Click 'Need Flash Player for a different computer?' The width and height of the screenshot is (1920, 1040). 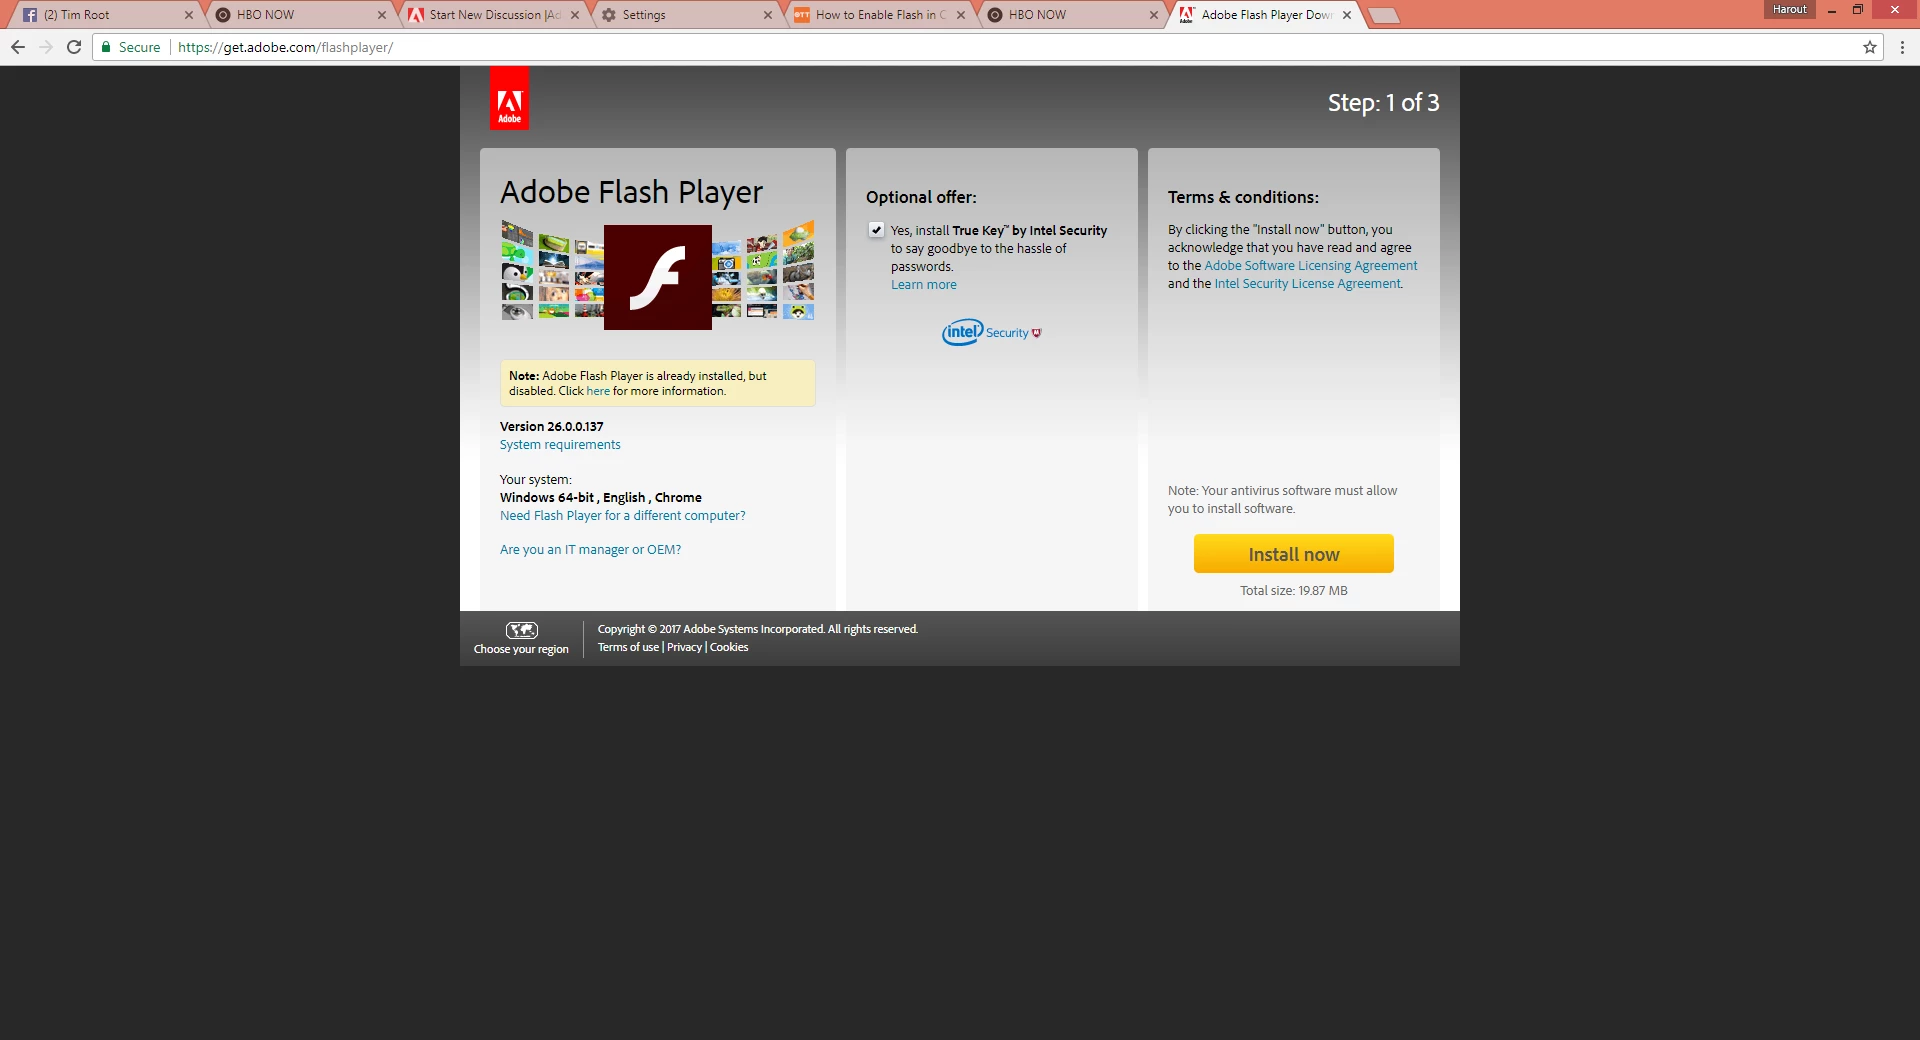click(x=623, y=516)
